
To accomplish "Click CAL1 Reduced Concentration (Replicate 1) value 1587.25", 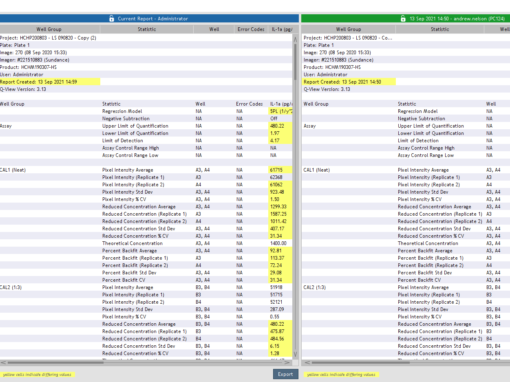I will click(x=281, y=214).
